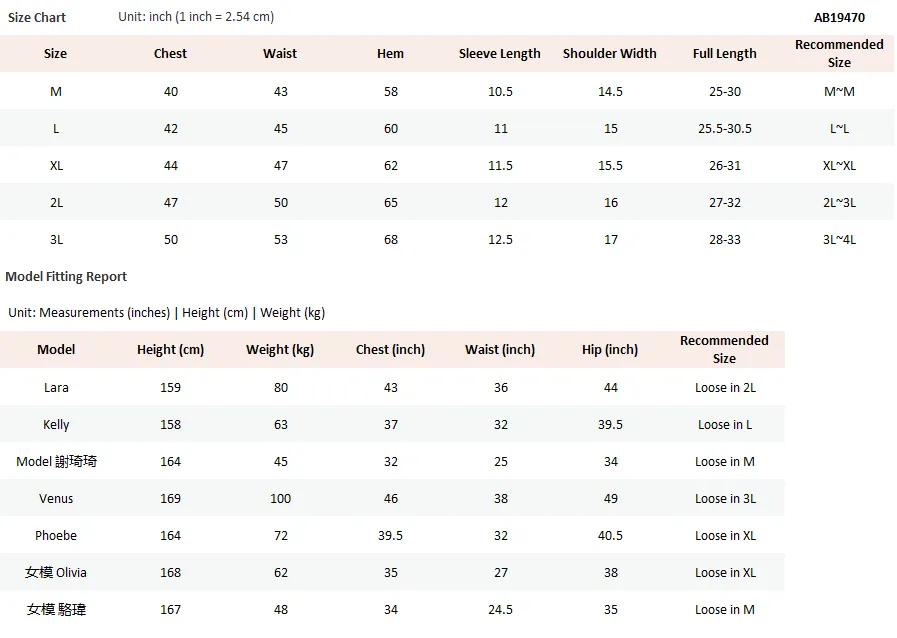The height and width of the screenshot is (638, 897).
Task: Click the Loose in 3L cell for Venus
Action: [725, 499]
